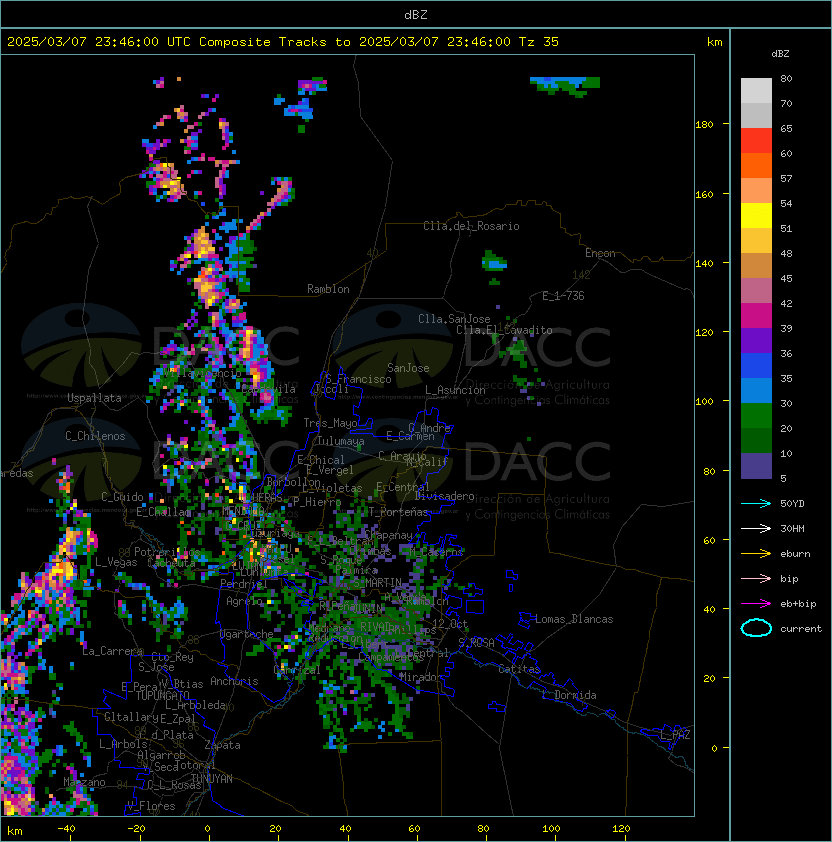Click the 'E_1-736' map label
832x842 pixels.
click(x=563, y=296)
